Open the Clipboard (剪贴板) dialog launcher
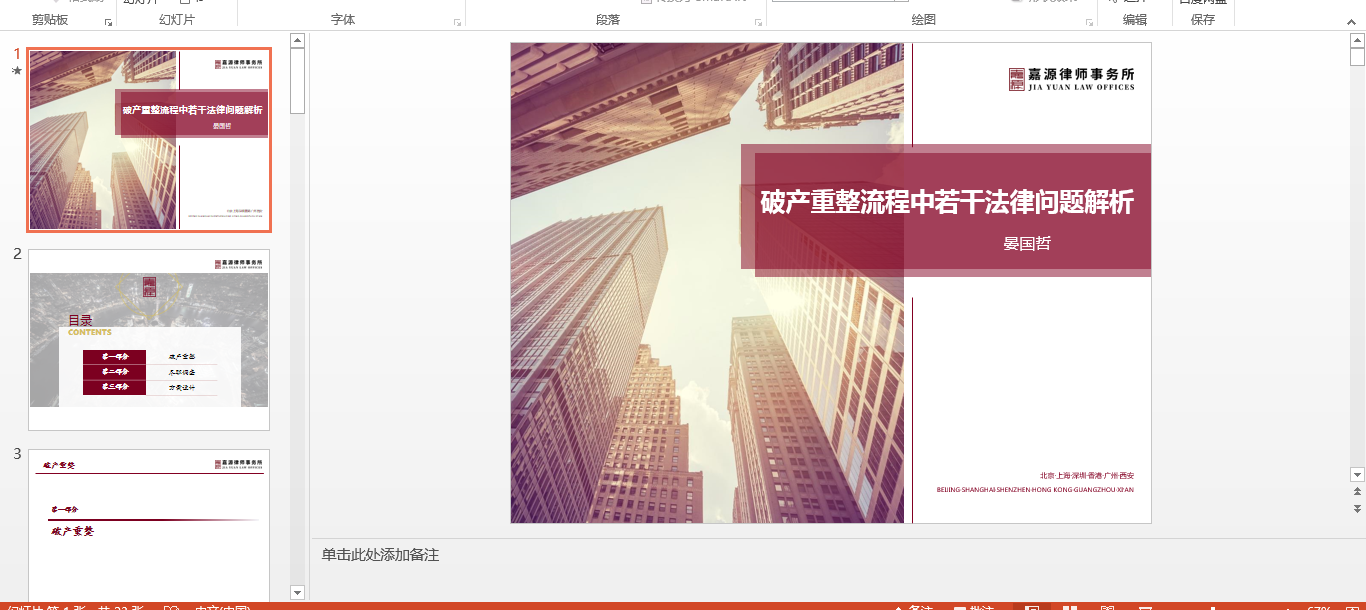This screenshot has width=1366, height=610. (x=108, y=22)
